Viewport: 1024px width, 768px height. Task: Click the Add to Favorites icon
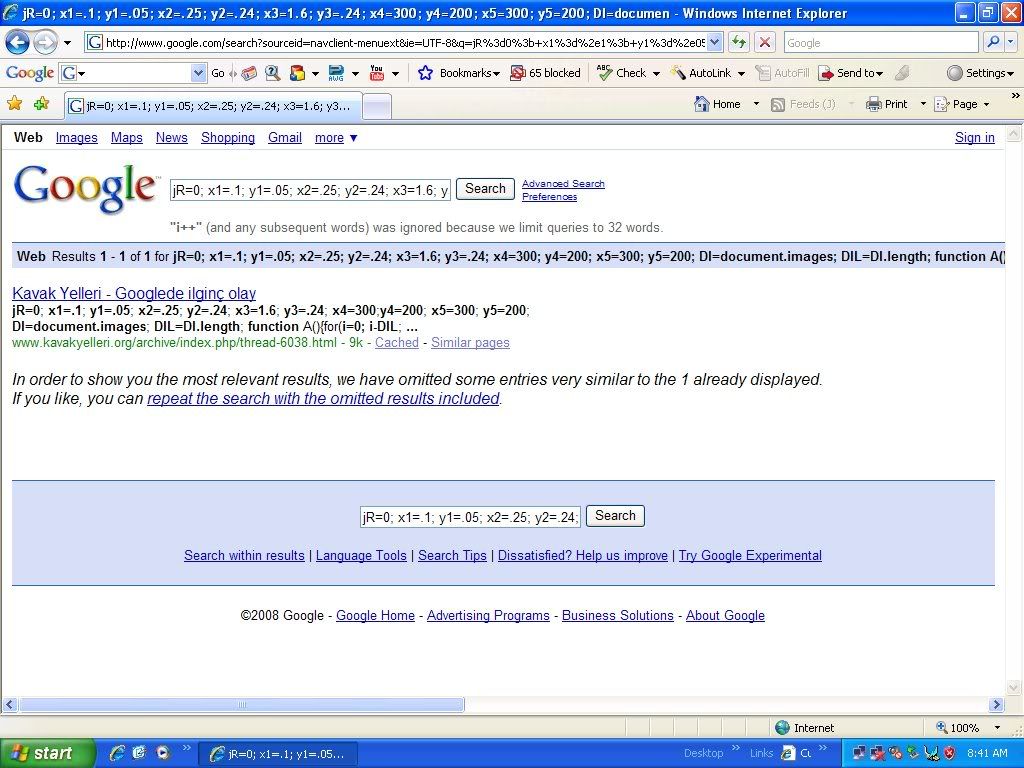[41, 104]
